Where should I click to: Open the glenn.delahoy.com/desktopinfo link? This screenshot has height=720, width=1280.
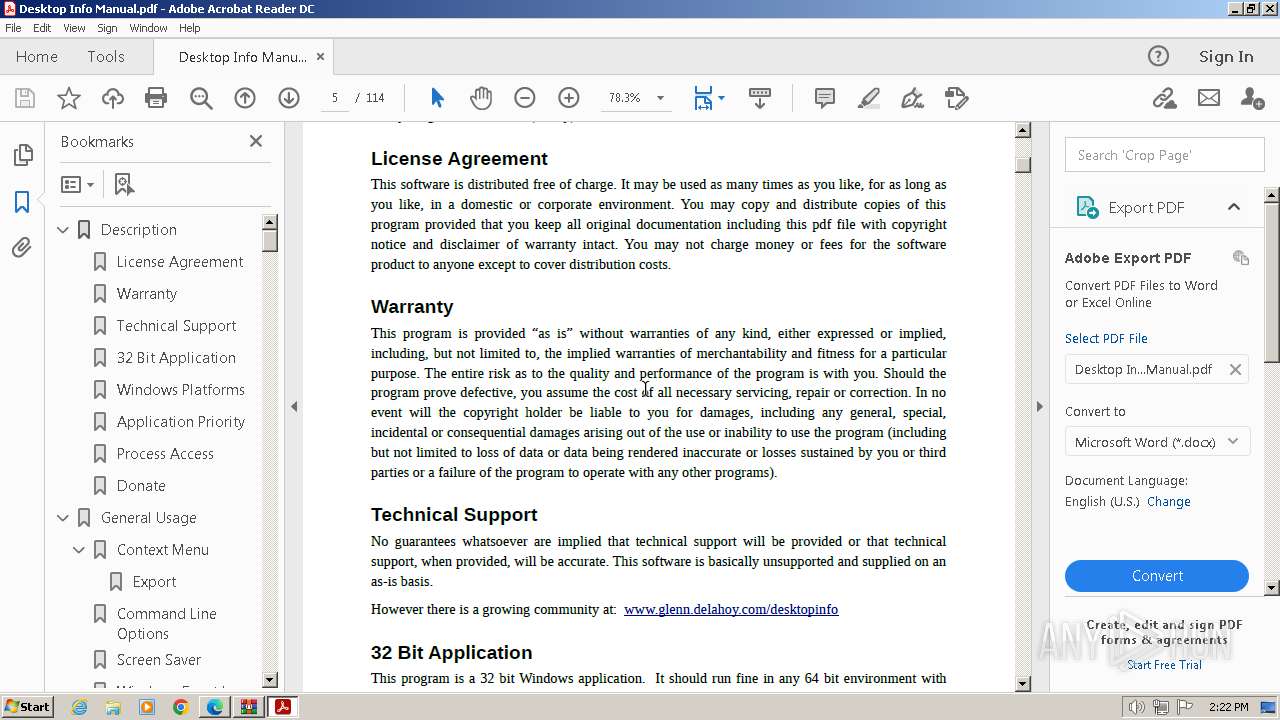coord(731,609)
